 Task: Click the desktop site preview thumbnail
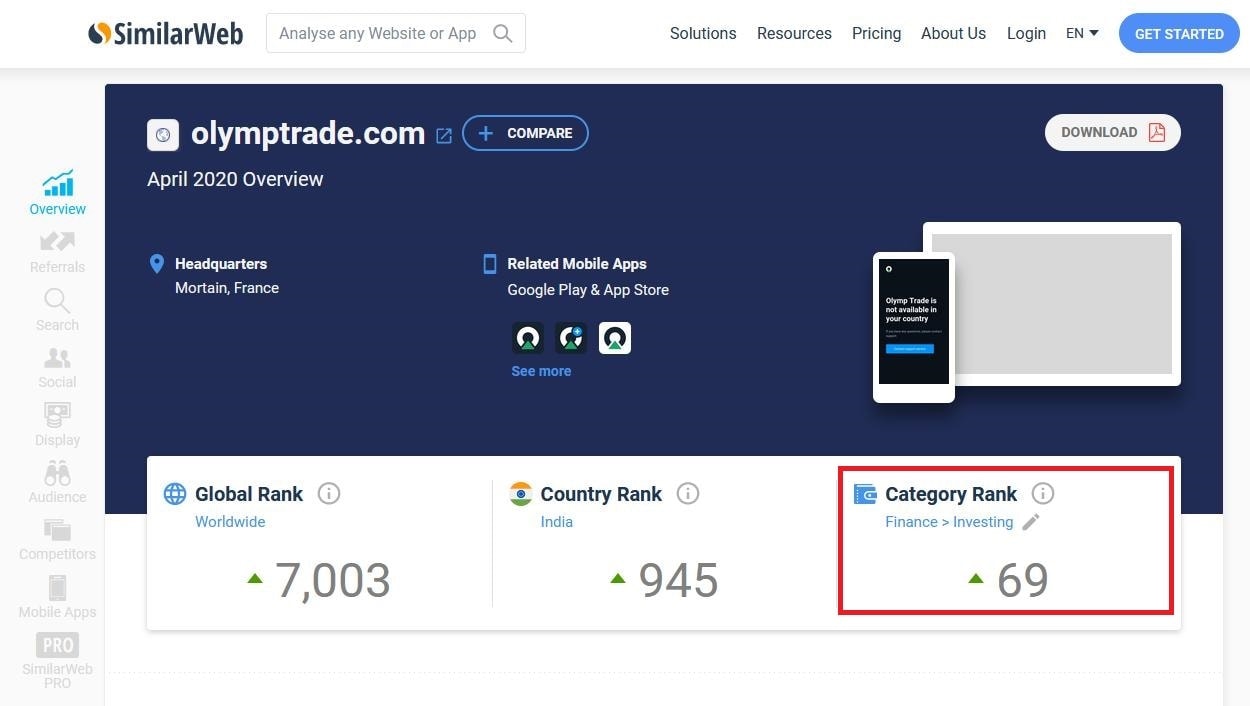pyautogui.click(x=1052, y=304)
